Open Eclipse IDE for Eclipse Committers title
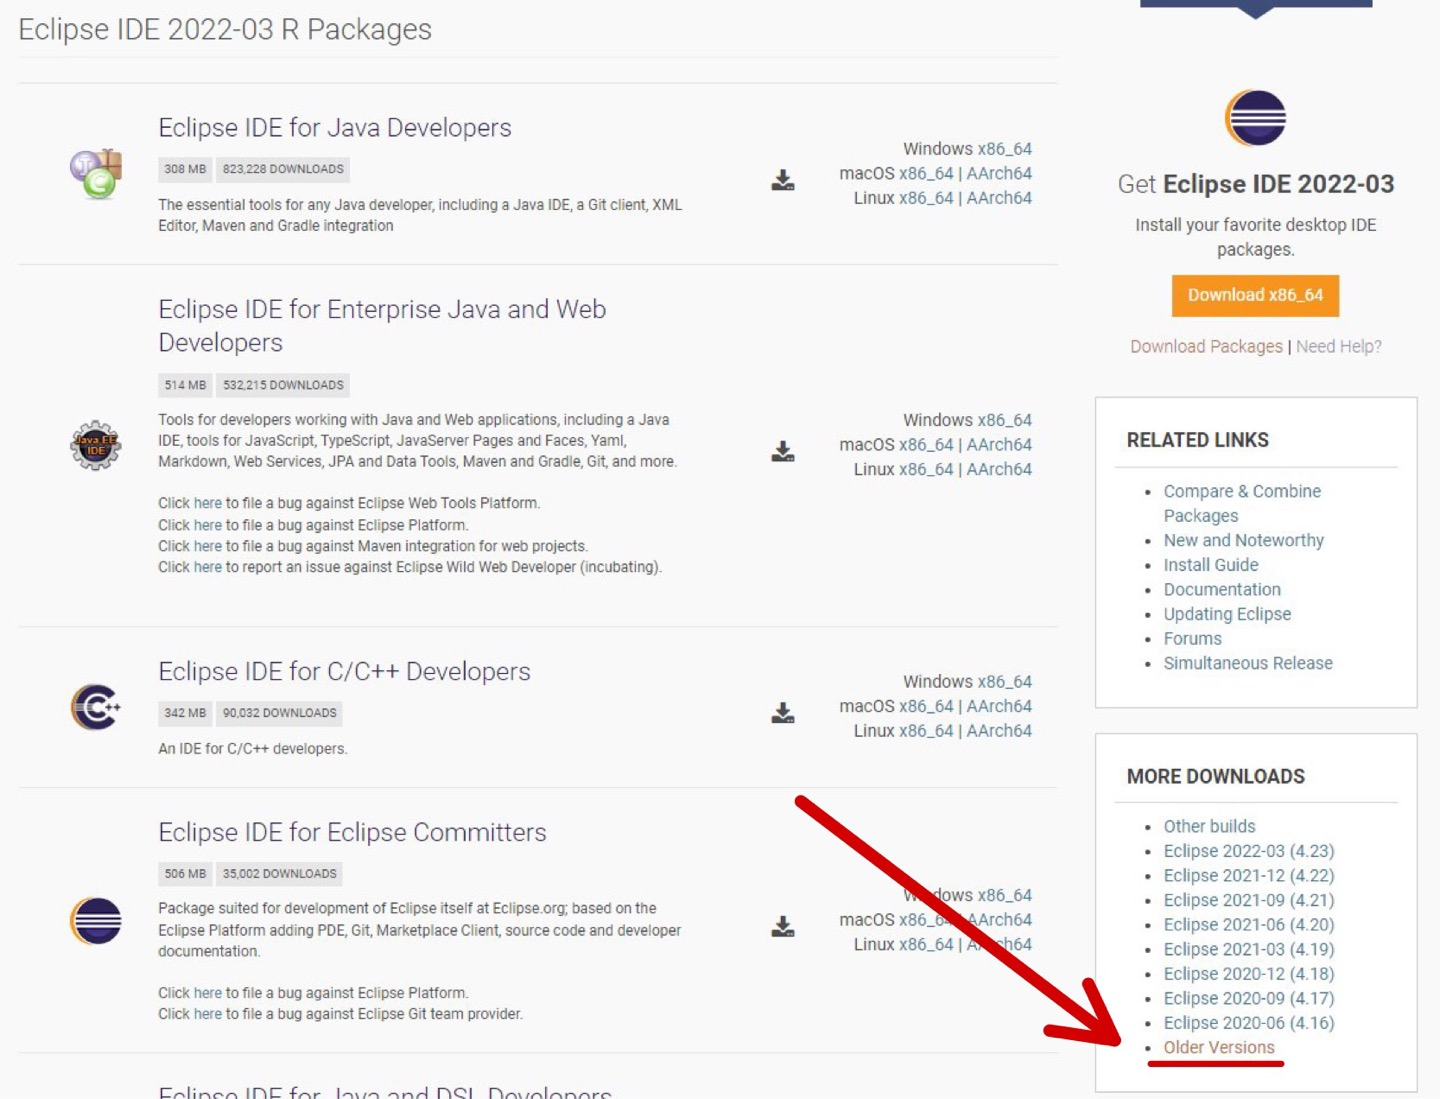Image resolution: width=1440 pixels, height=1099 pixels. 352,832
